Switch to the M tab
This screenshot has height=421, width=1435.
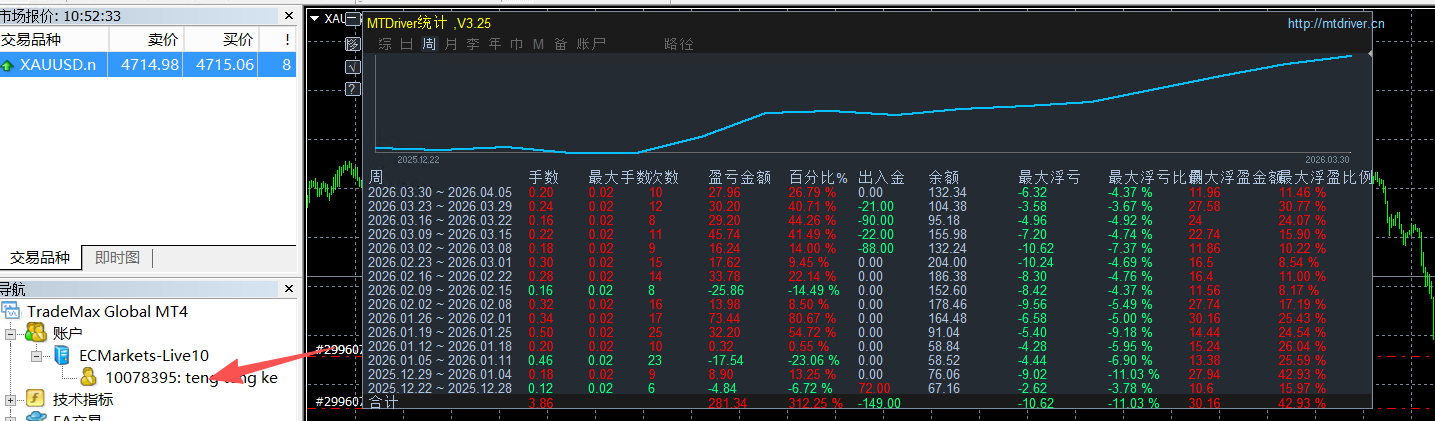pos(538,44)
